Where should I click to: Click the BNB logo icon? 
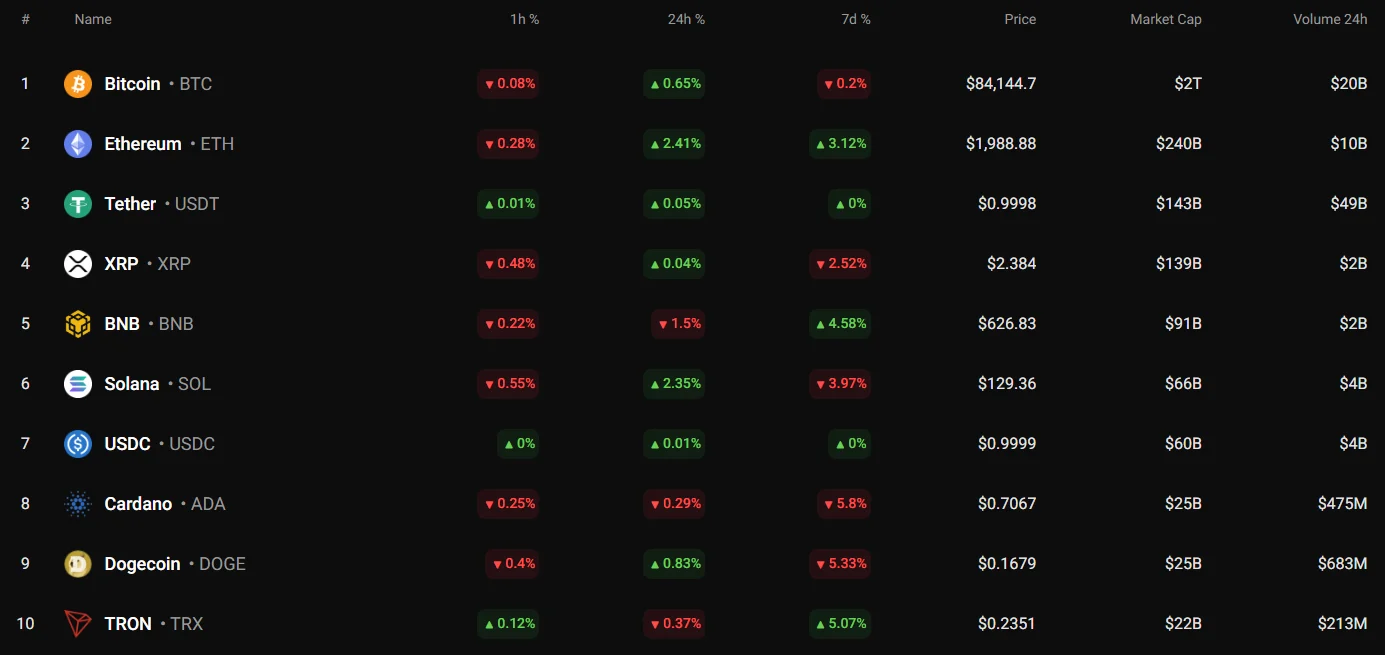pyautogui.click(x=78, y=324)
